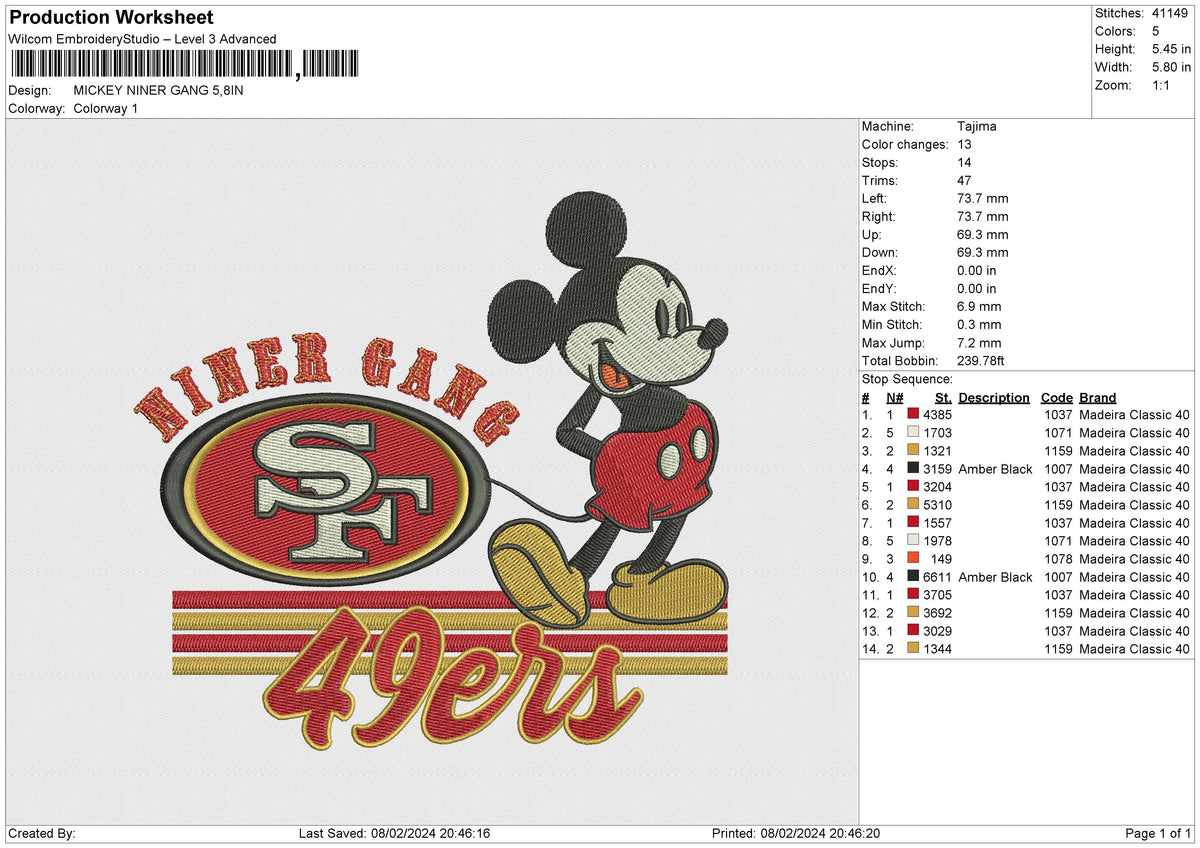Screen dimensions: 1200x848
Task: Select the red swatch beside stitch count 3029
Action: pyautogui.click(x=913, y=630)
